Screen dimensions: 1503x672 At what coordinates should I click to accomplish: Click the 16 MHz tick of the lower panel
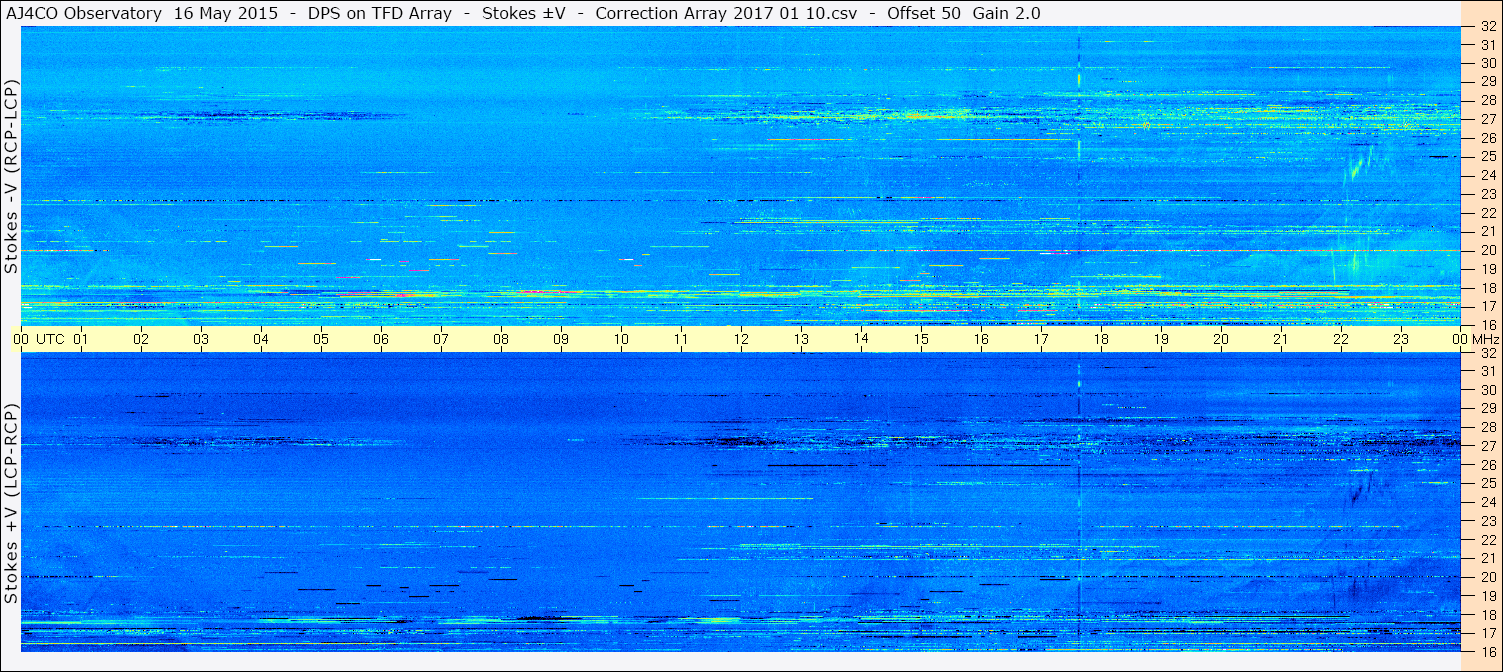pyautogui.click(x=1488, y=651)
